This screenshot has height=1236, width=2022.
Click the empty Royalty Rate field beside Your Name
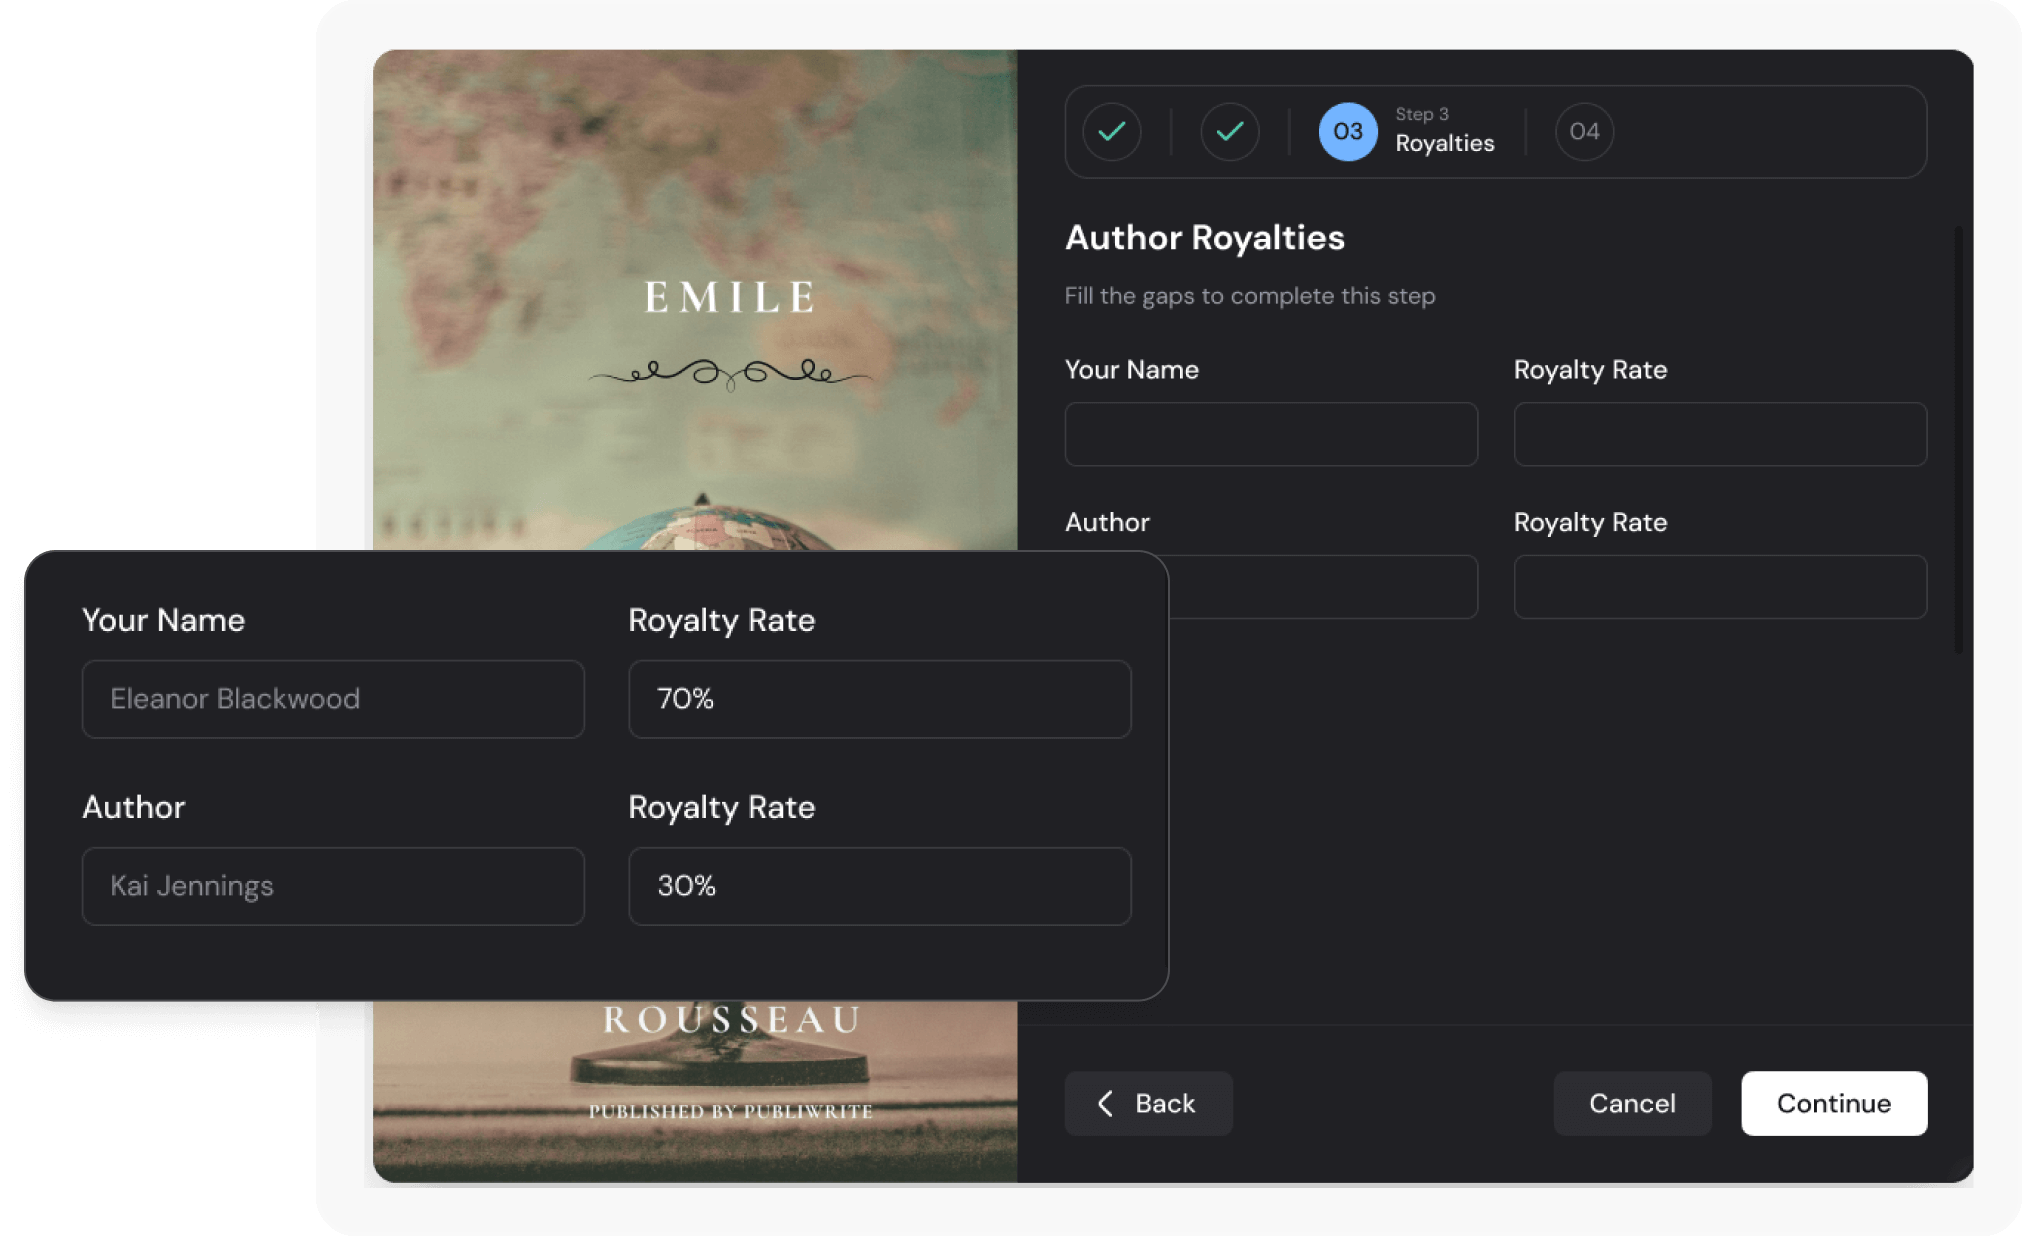(1719, 434)
